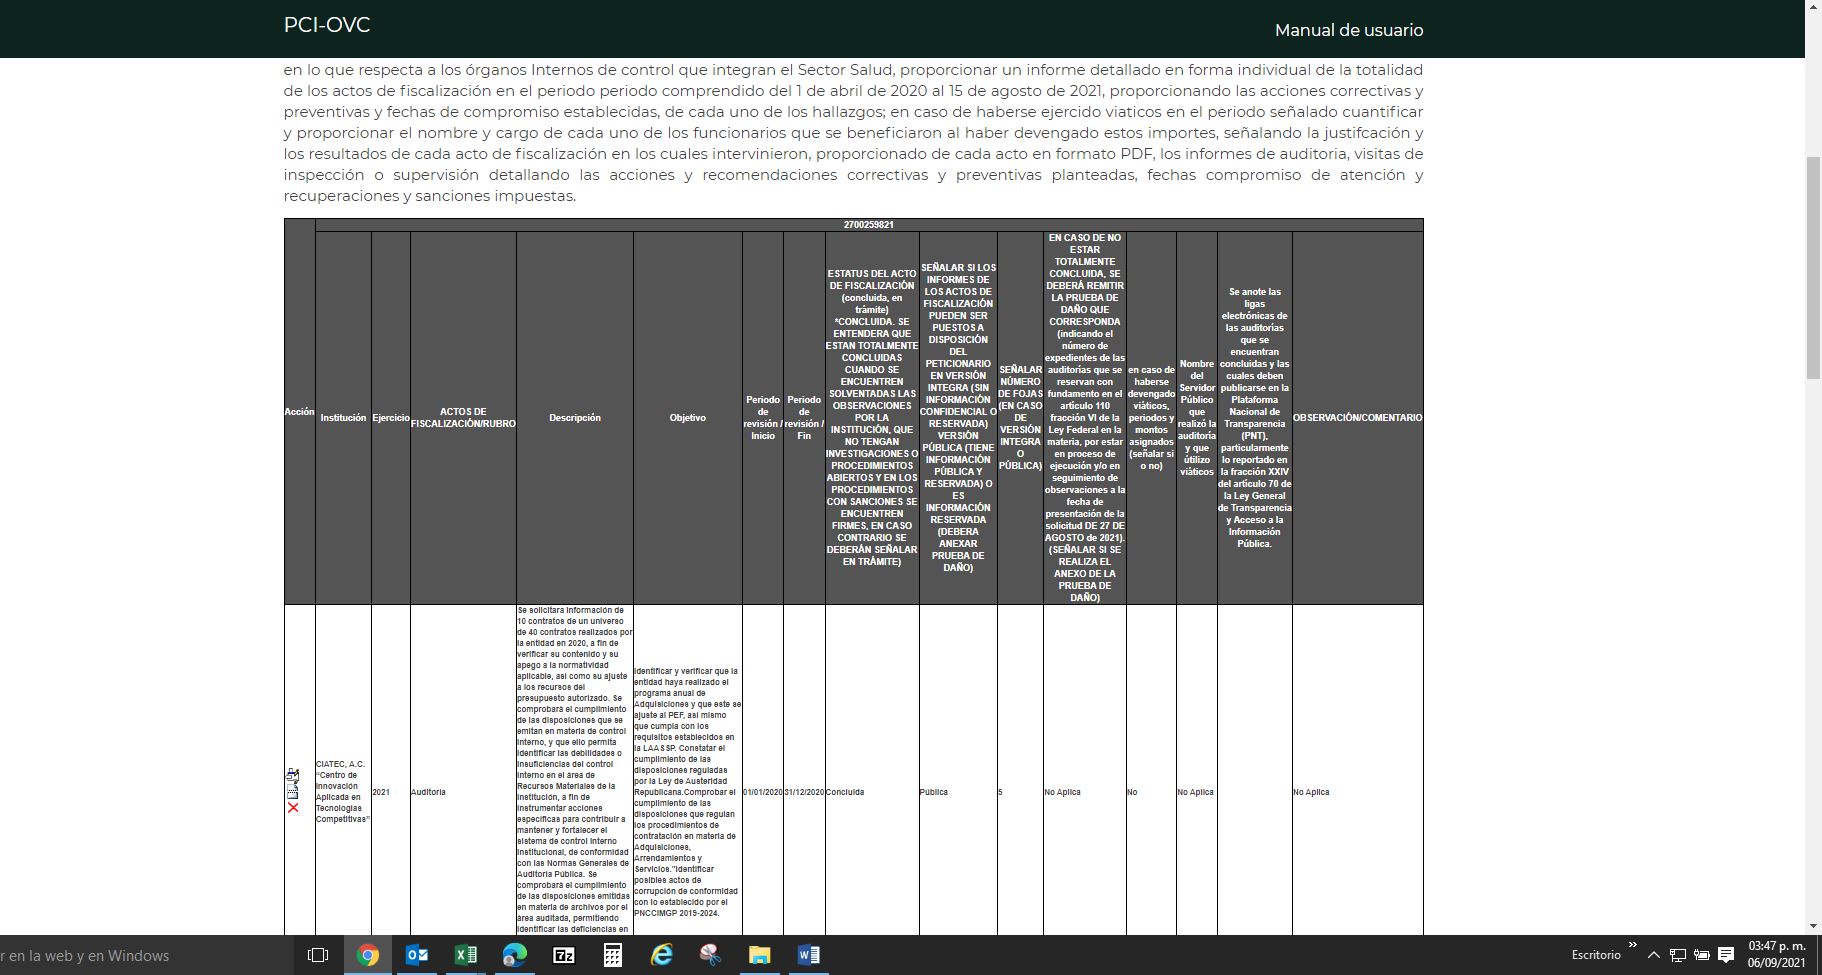Open File Explorer from the taskbar
The height and width of the screenshot is (975, 1822).
(x=759, y=955)
